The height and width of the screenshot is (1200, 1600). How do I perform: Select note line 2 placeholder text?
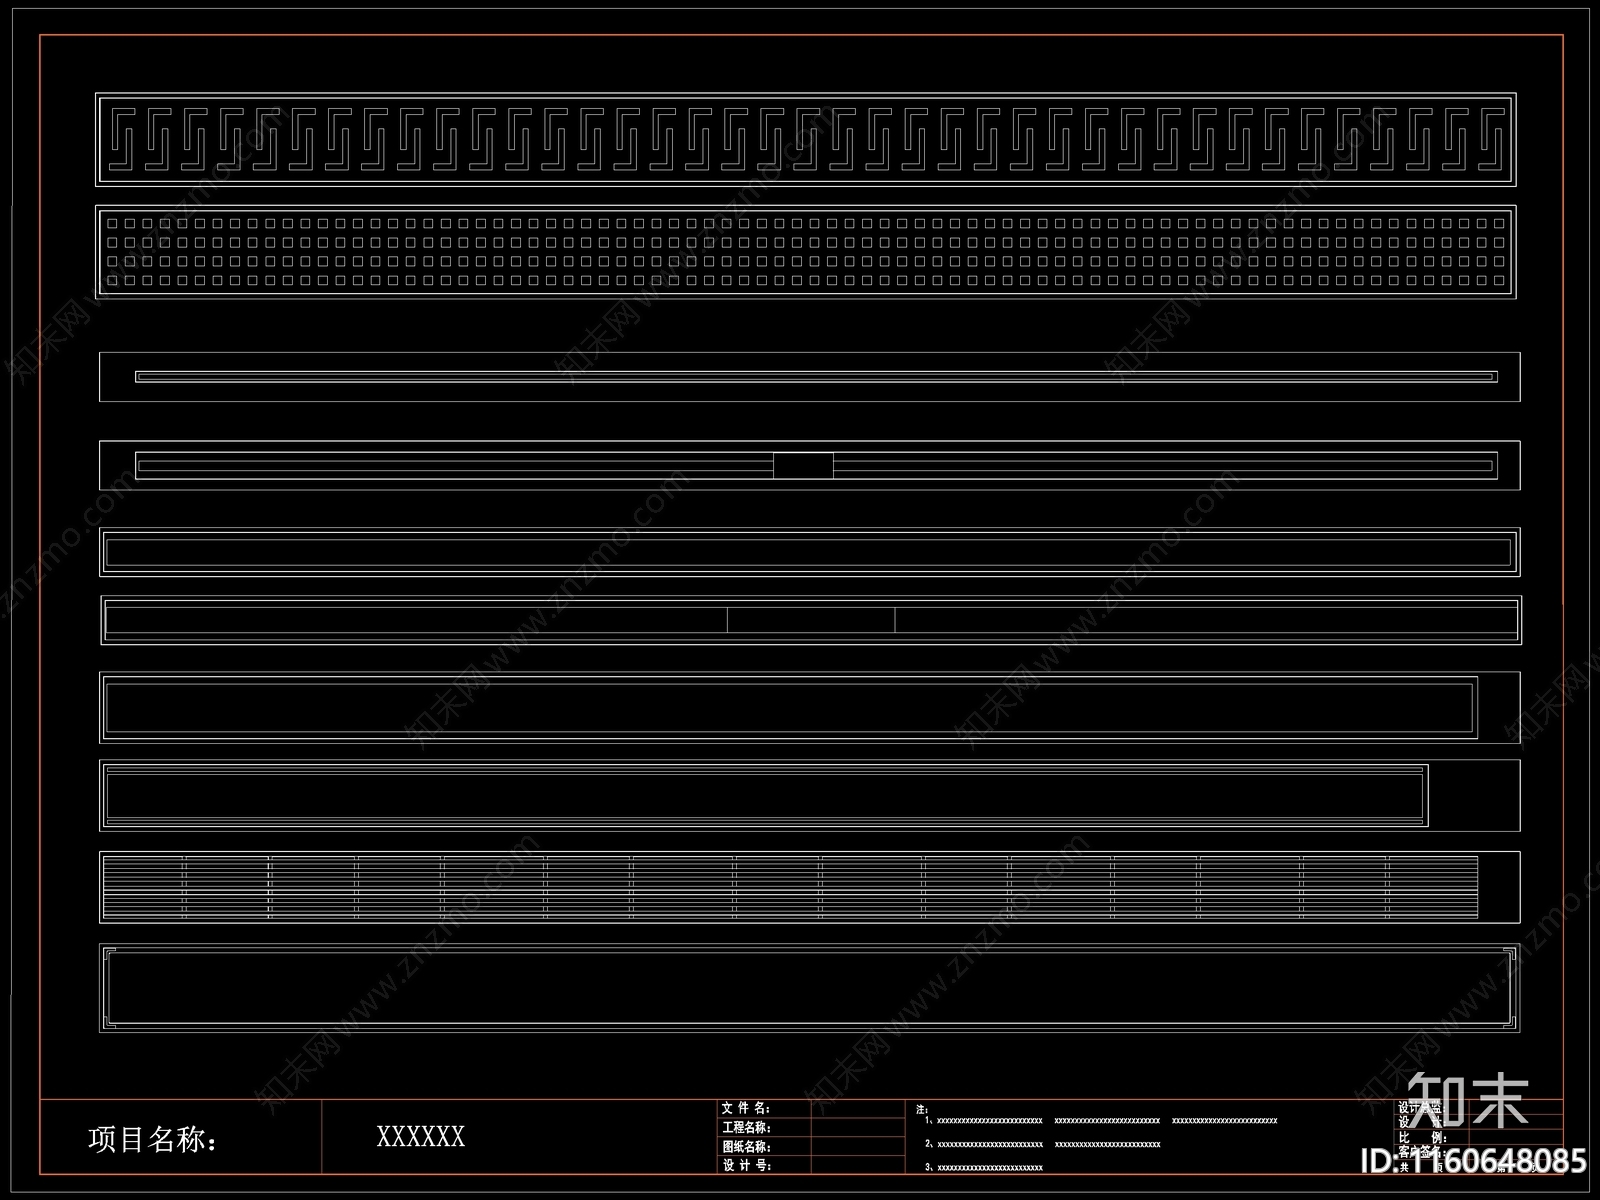pos(1042,1144)
